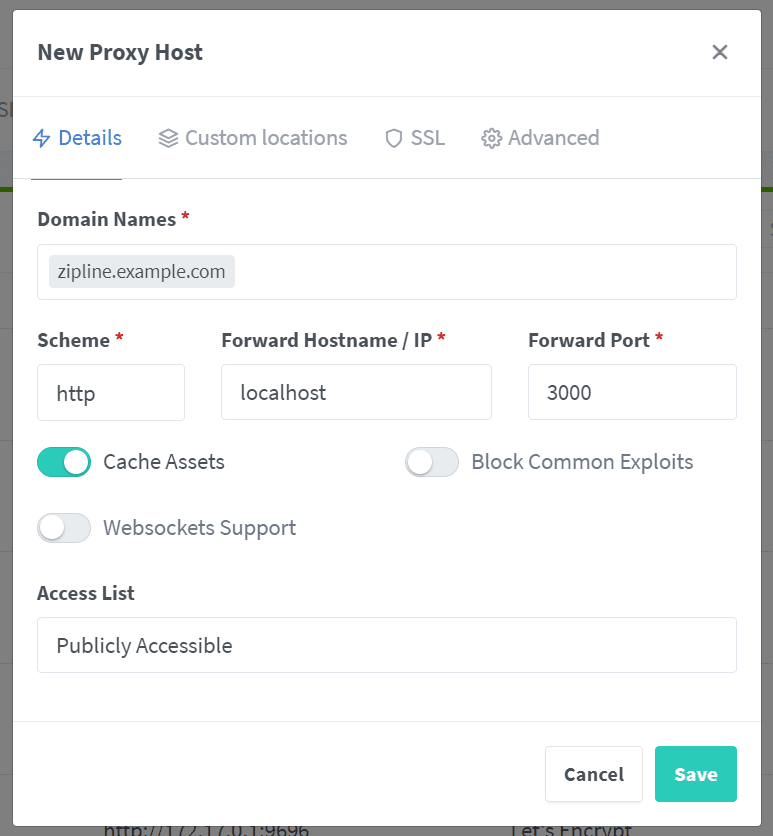This screenshot has height=836, width=773.
Task: Click the shield icon on the SSL tab
Action: [393, 138]
